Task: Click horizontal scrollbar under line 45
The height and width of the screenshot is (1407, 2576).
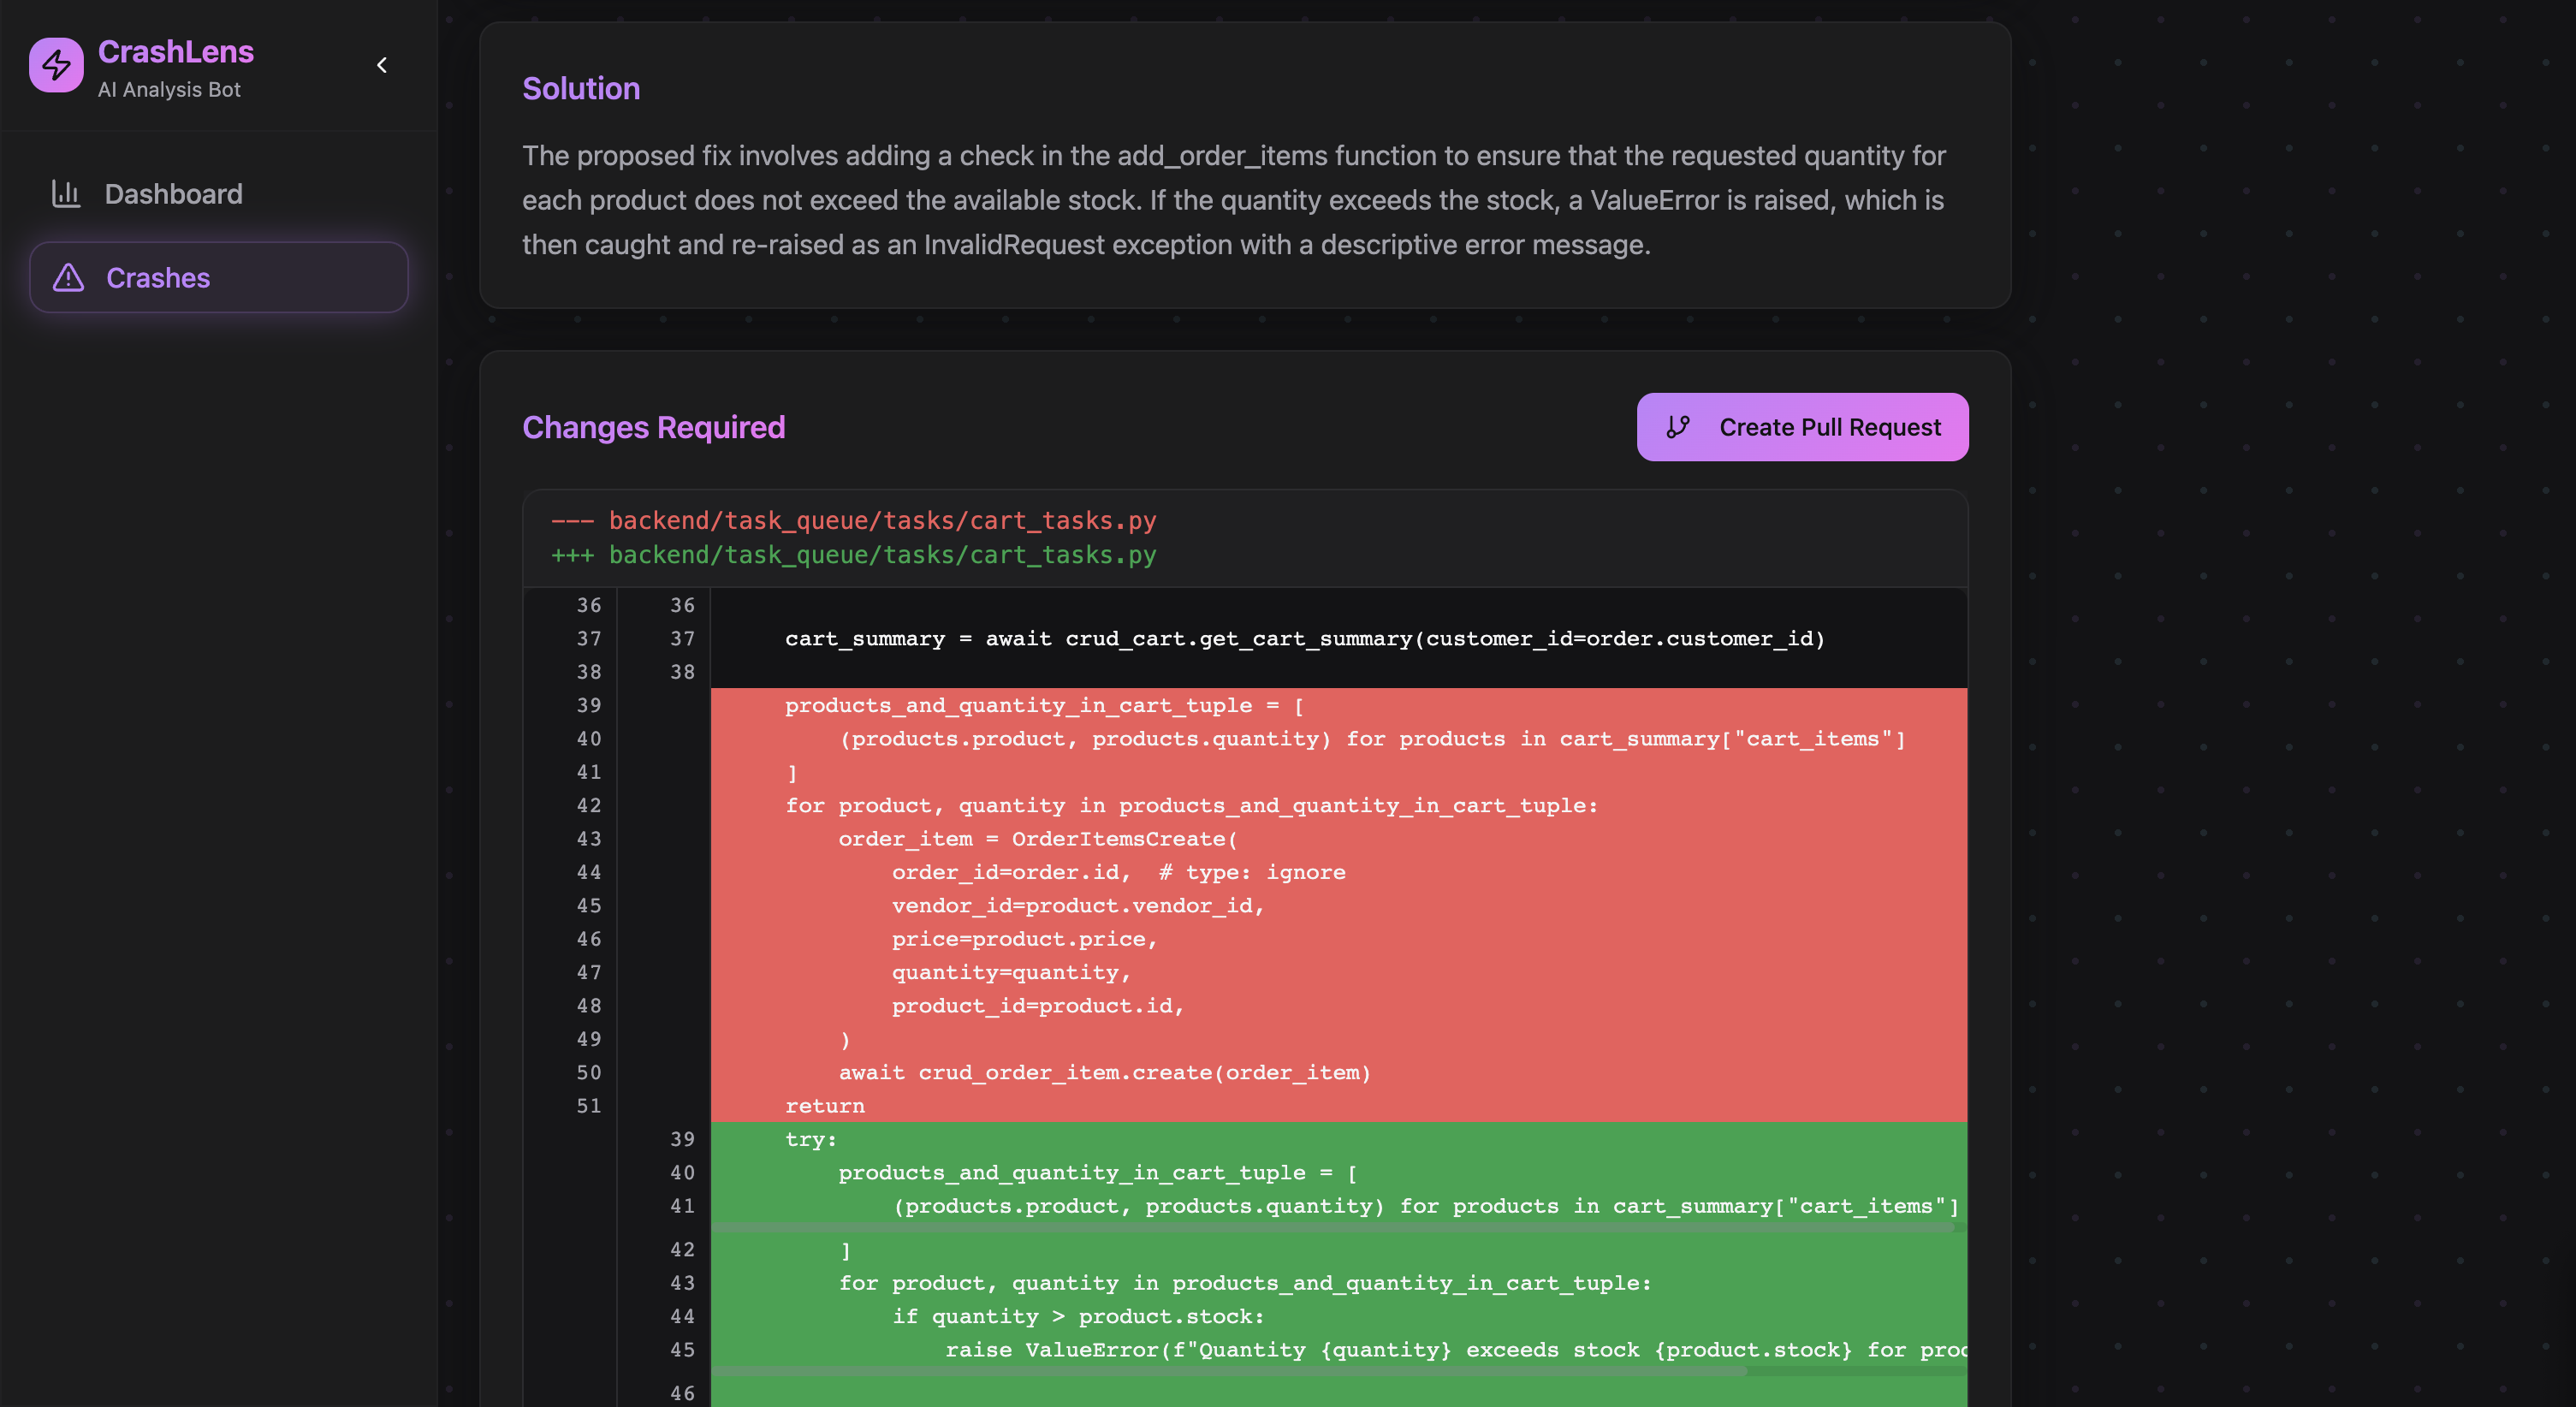Action: [1228, 1371]
